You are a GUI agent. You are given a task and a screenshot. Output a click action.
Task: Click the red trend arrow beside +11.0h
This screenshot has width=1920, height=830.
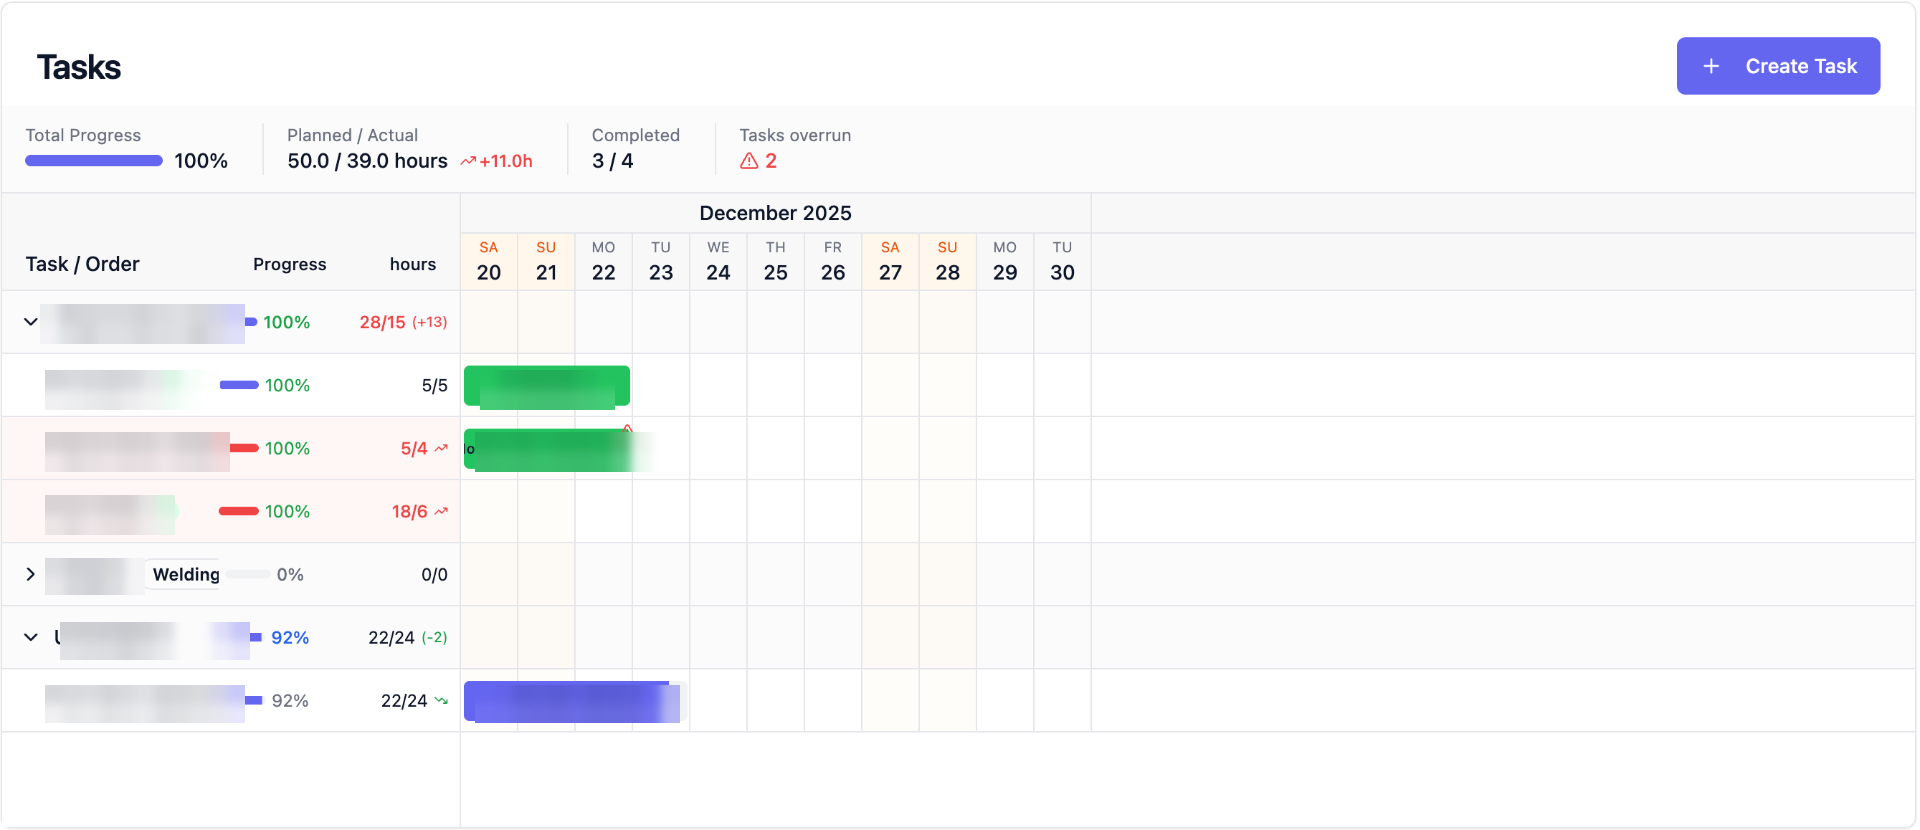[468, 161]
